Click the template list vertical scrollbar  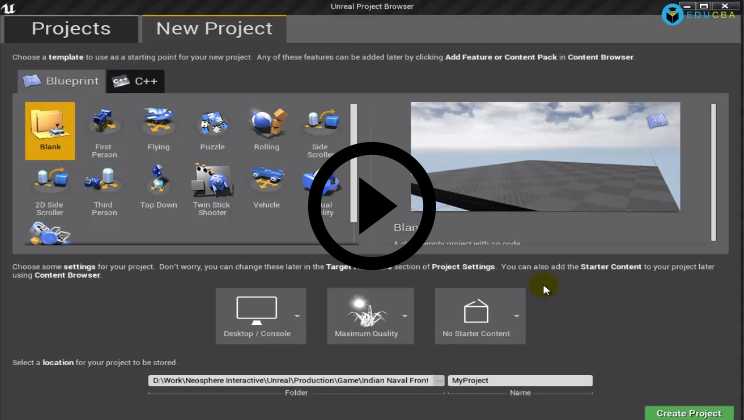pos(353,163)
